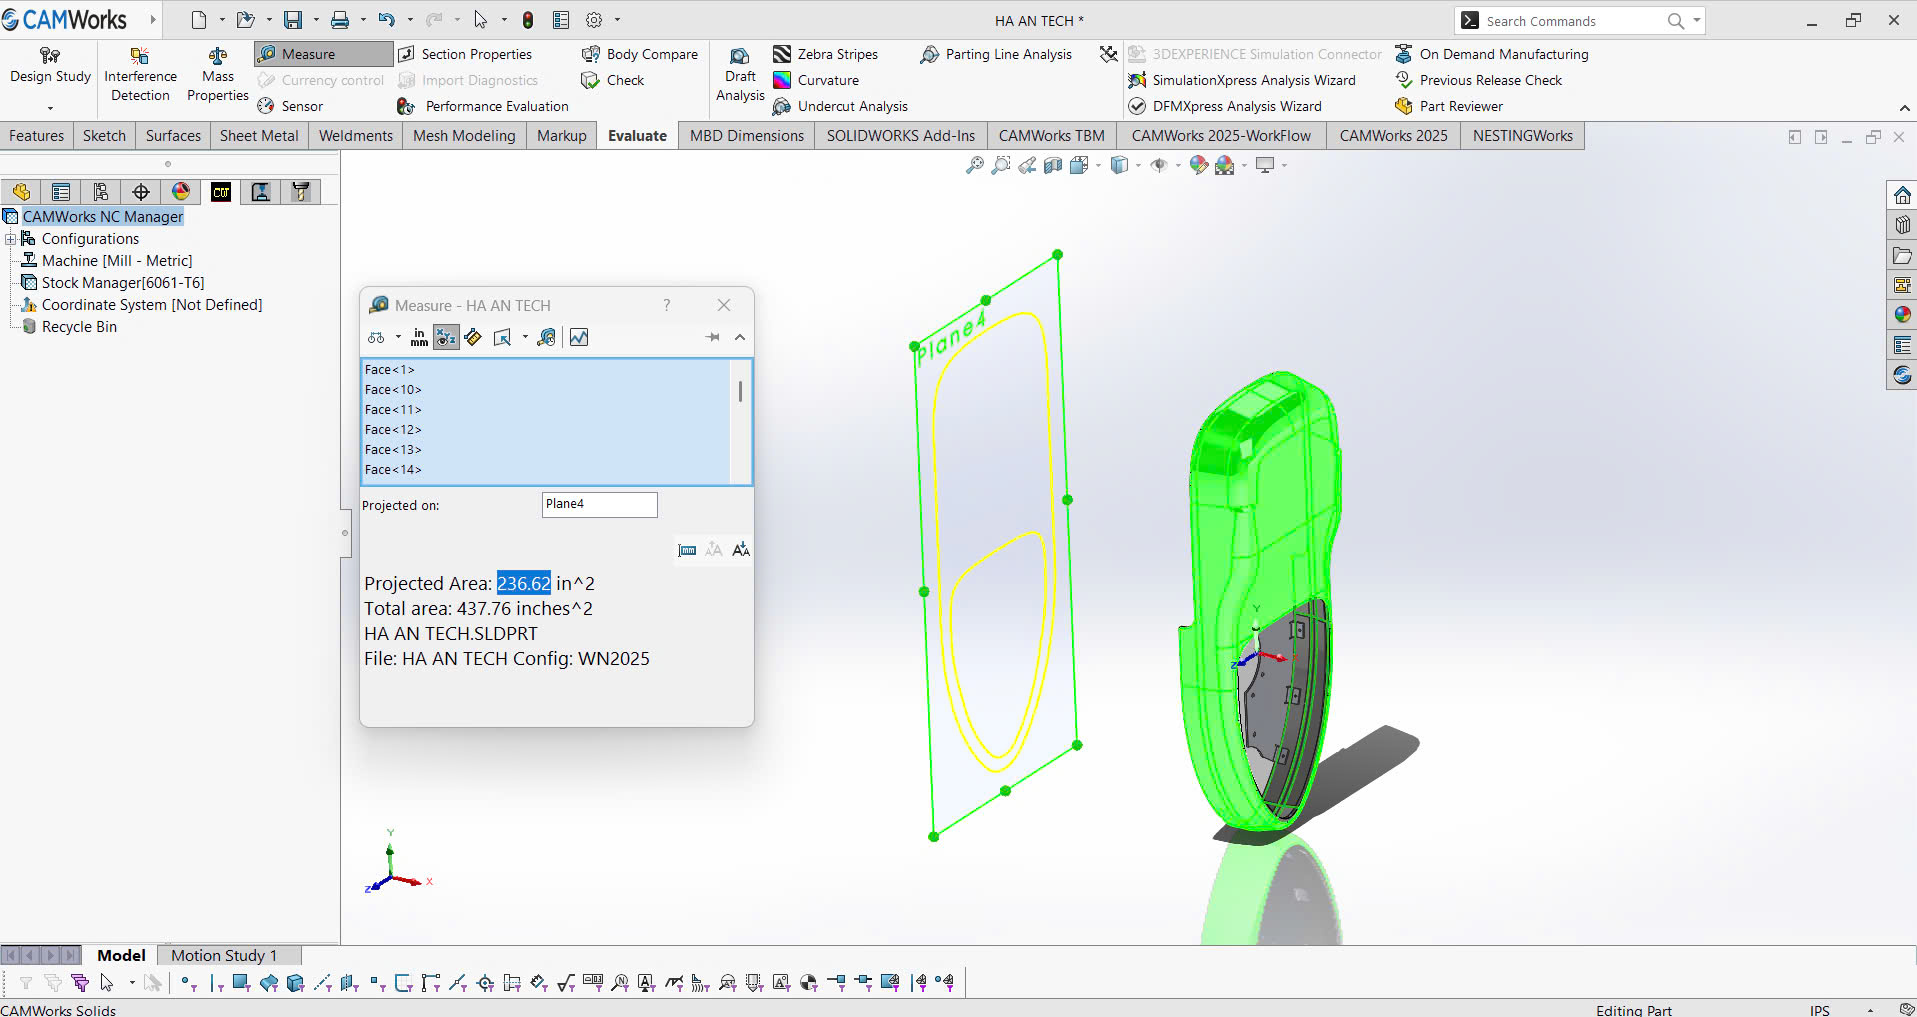Toggle Zebra Stripes display
This screenshot has width=1917, height=1017.
point(825,54)
